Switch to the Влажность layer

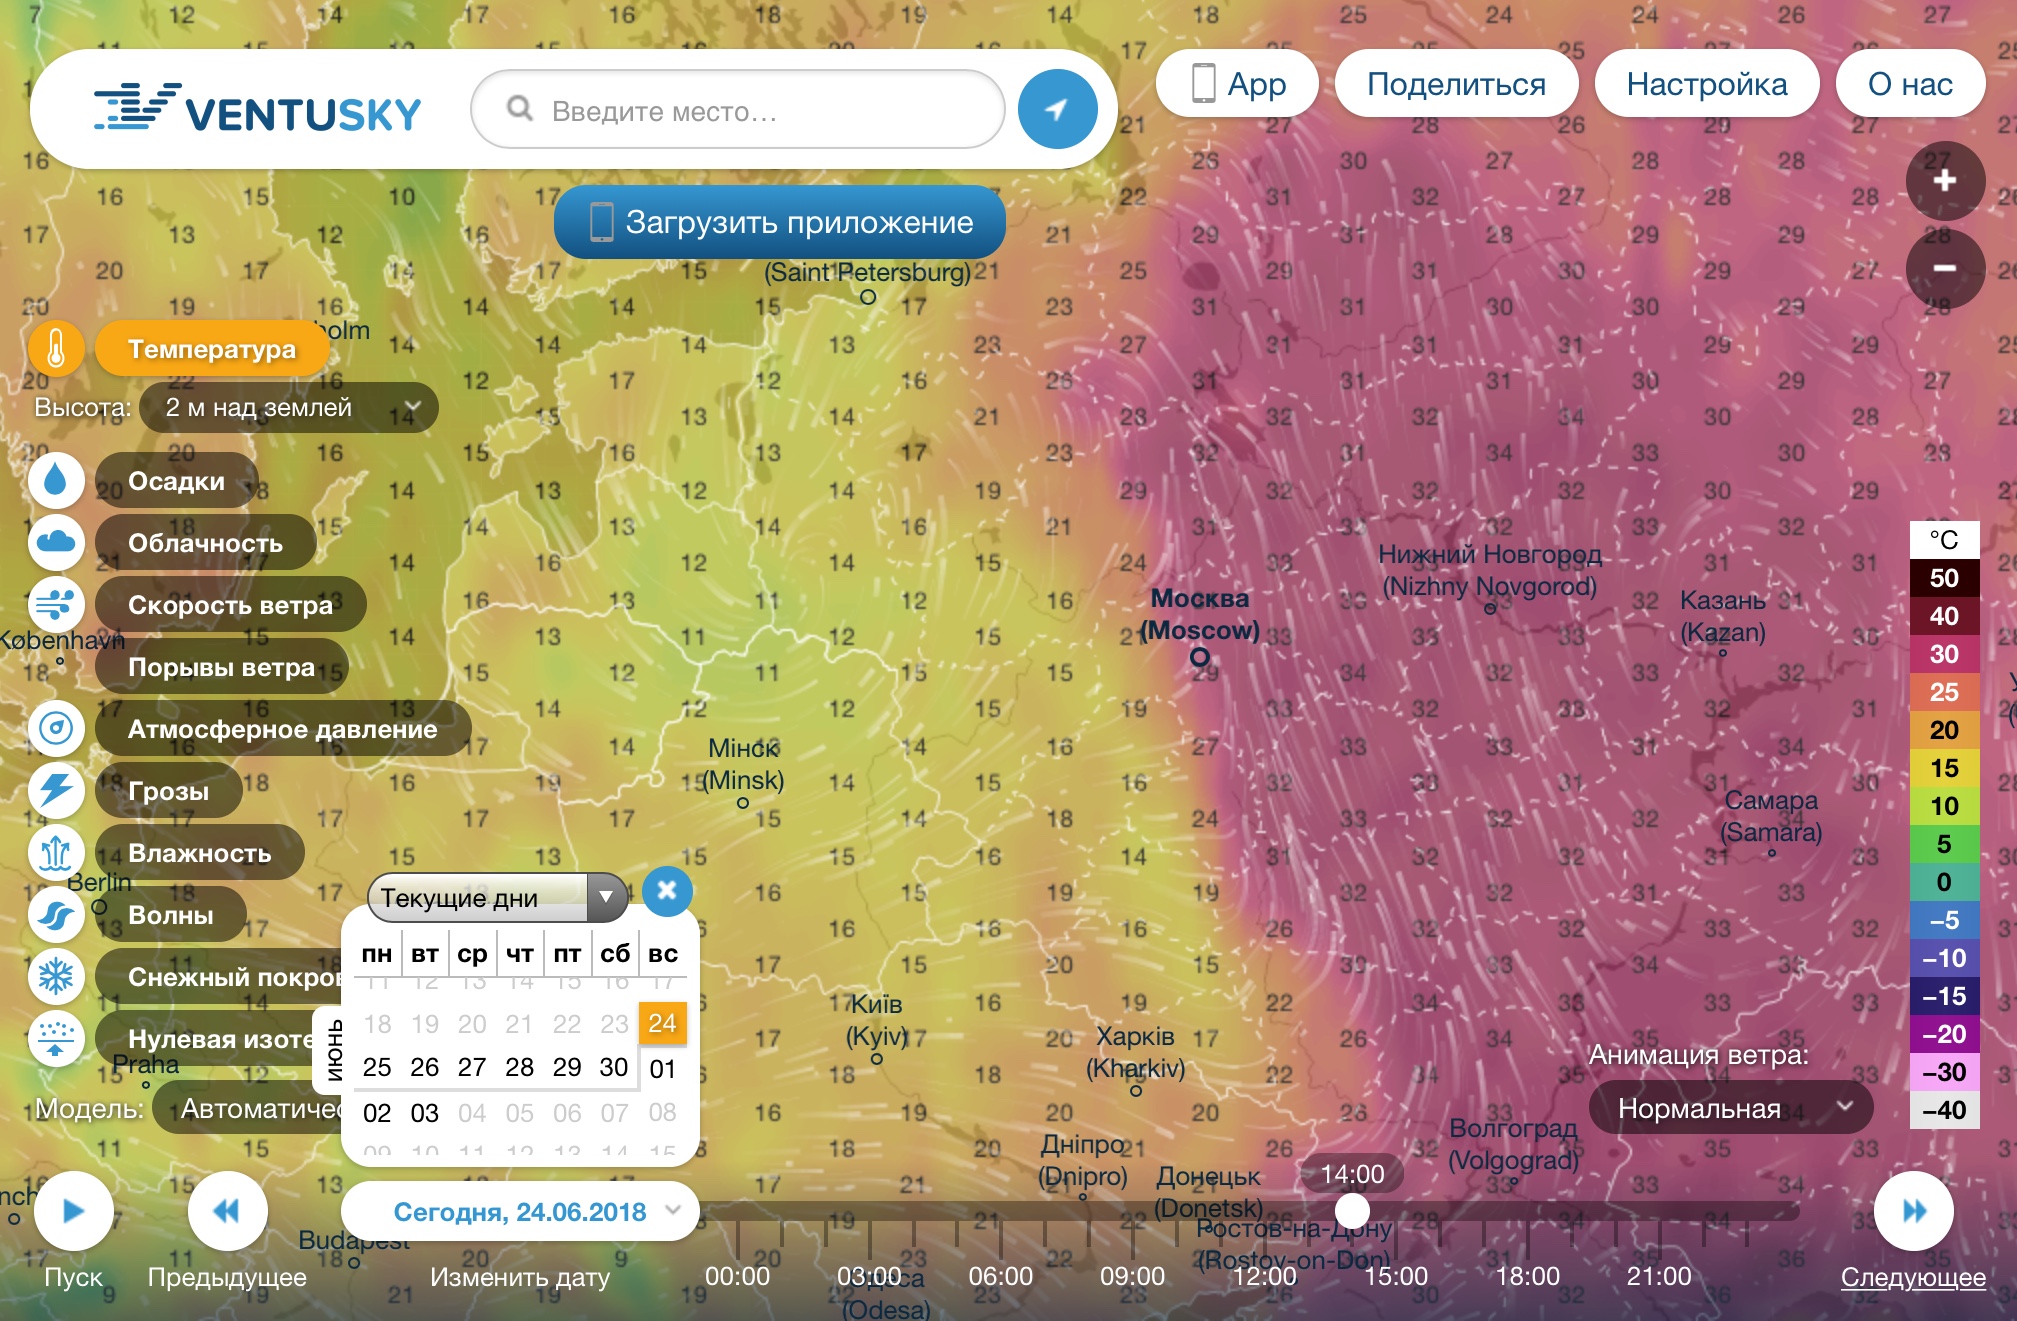[x=199, y=853]
